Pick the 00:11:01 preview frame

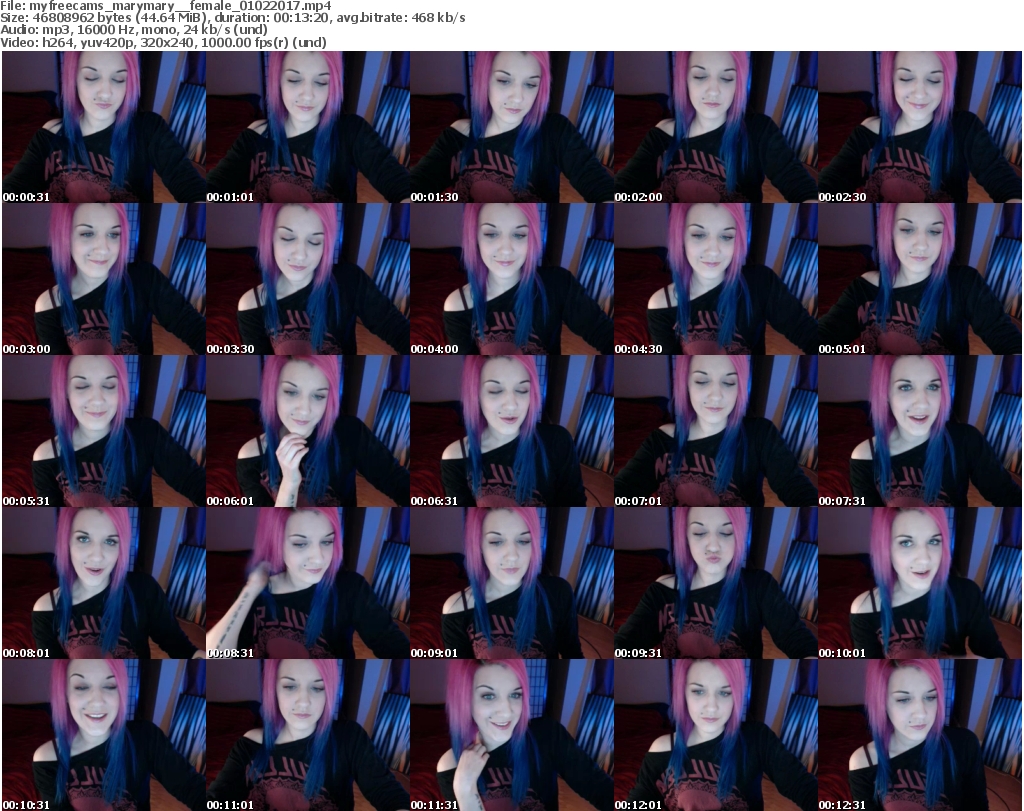[x=308, y=735]
